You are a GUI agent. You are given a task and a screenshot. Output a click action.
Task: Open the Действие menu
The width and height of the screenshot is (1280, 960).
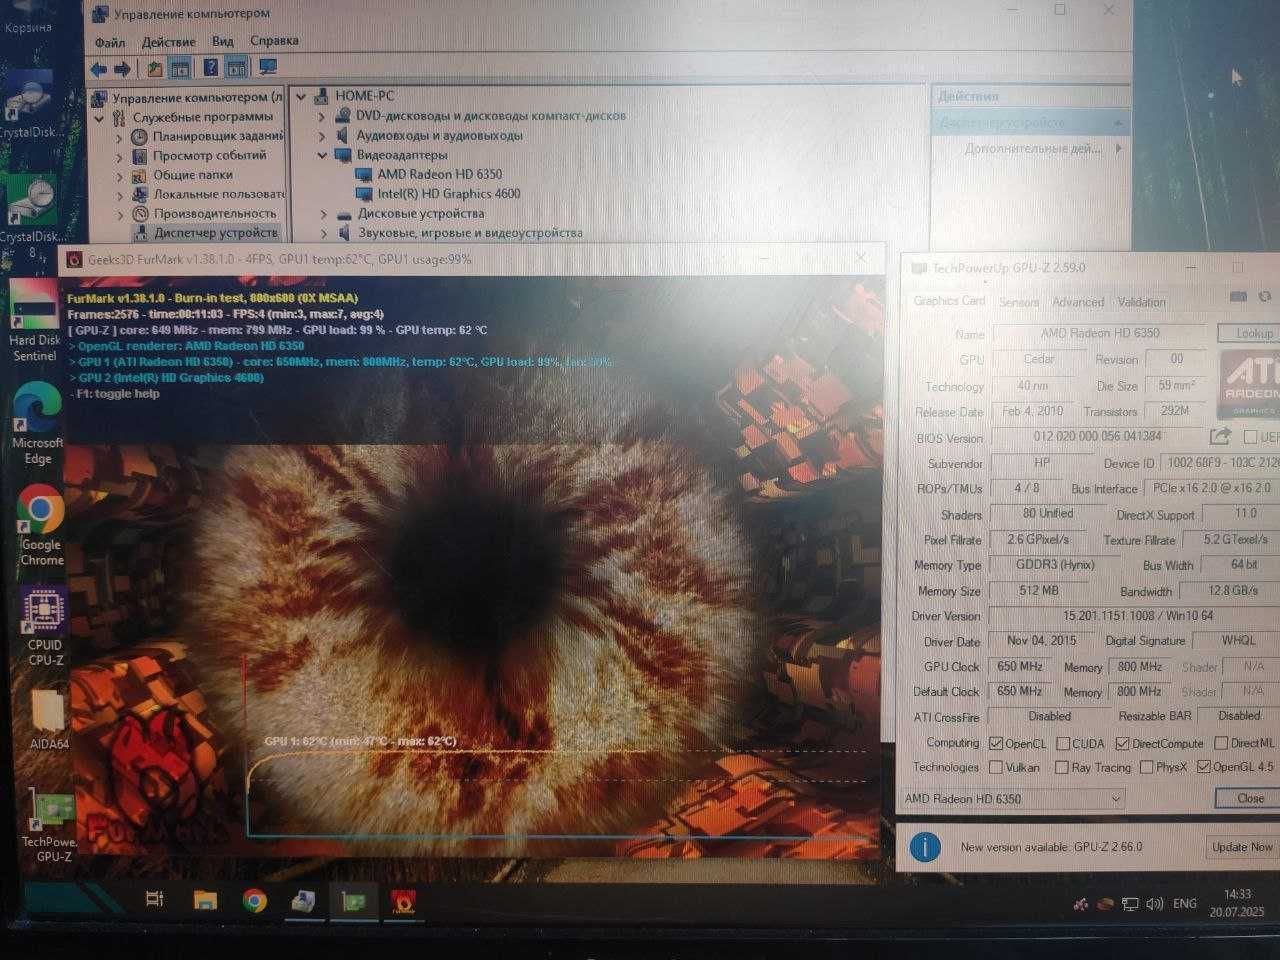168,42
